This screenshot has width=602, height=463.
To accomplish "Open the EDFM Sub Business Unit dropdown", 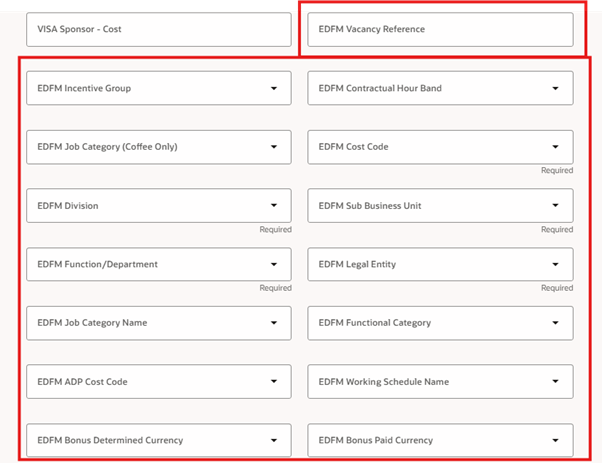I will (440, 206).
